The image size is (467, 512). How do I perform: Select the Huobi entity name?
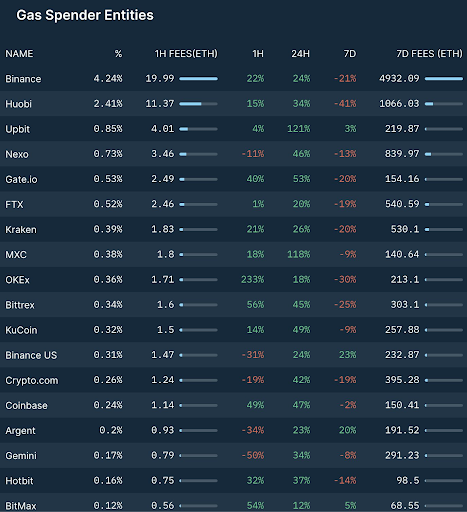tap(18, 104)
